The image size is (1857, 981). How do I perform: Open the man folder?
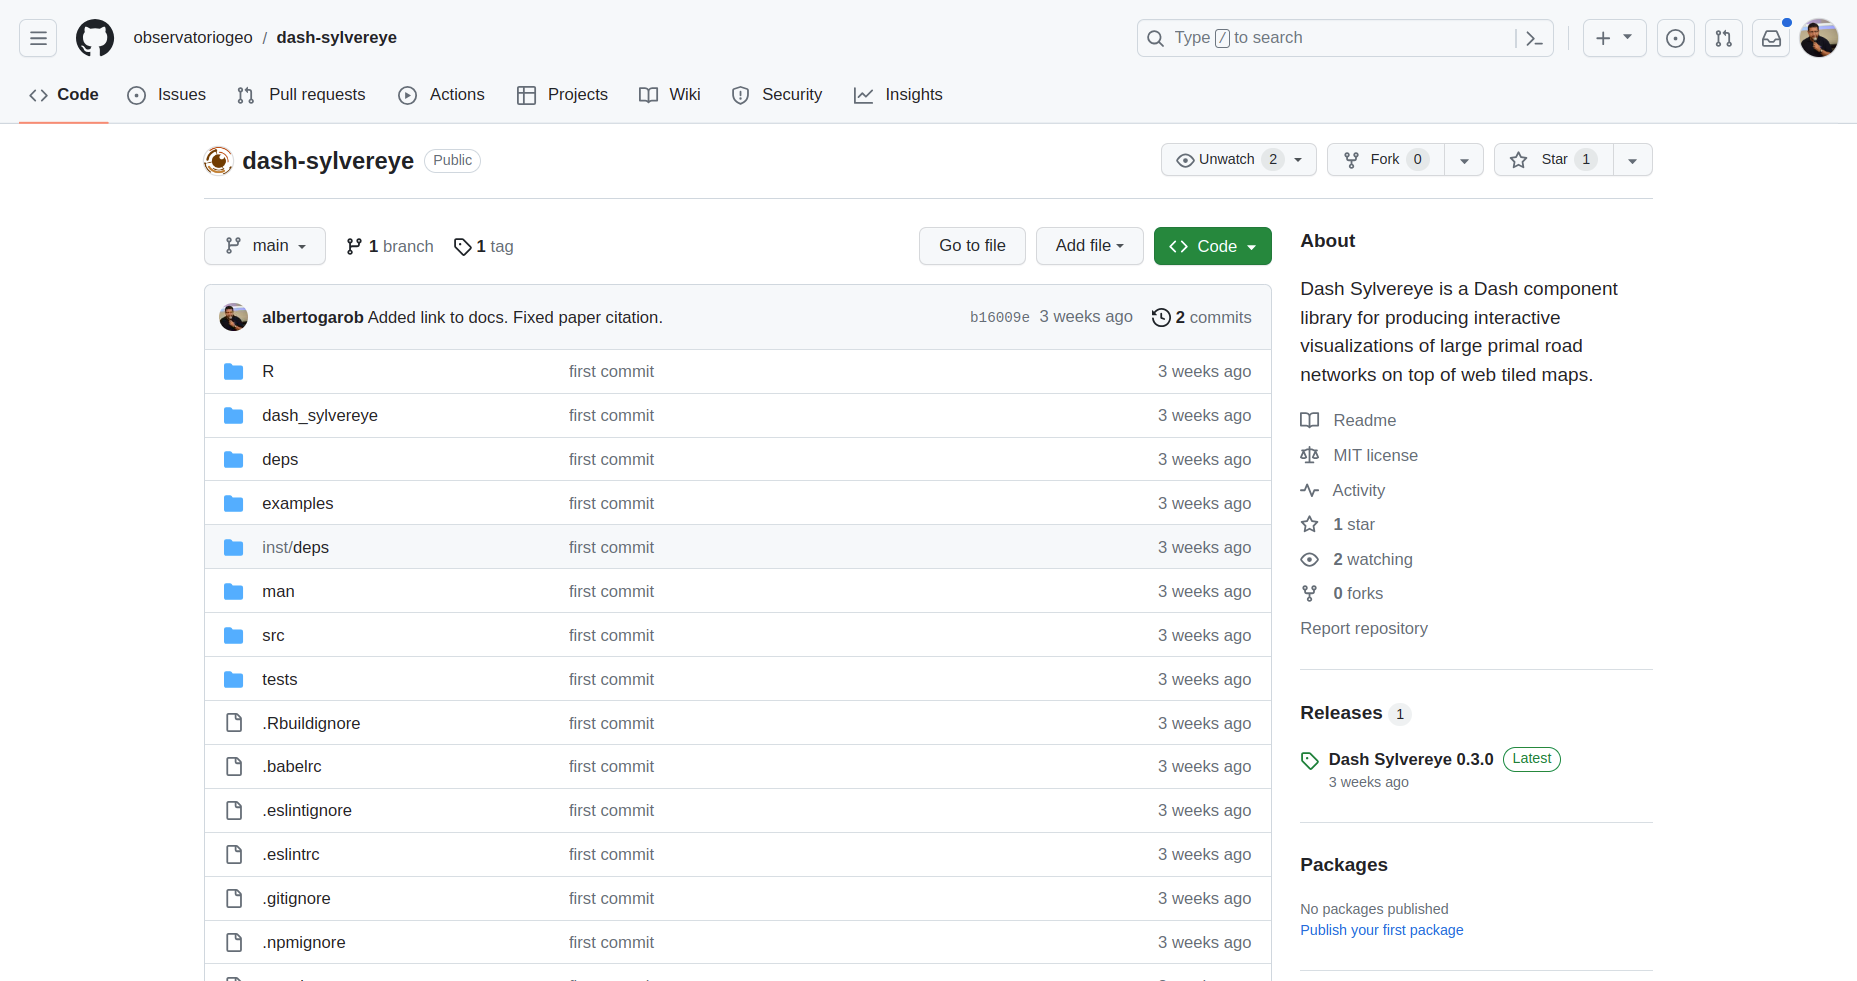pos(278,592)
